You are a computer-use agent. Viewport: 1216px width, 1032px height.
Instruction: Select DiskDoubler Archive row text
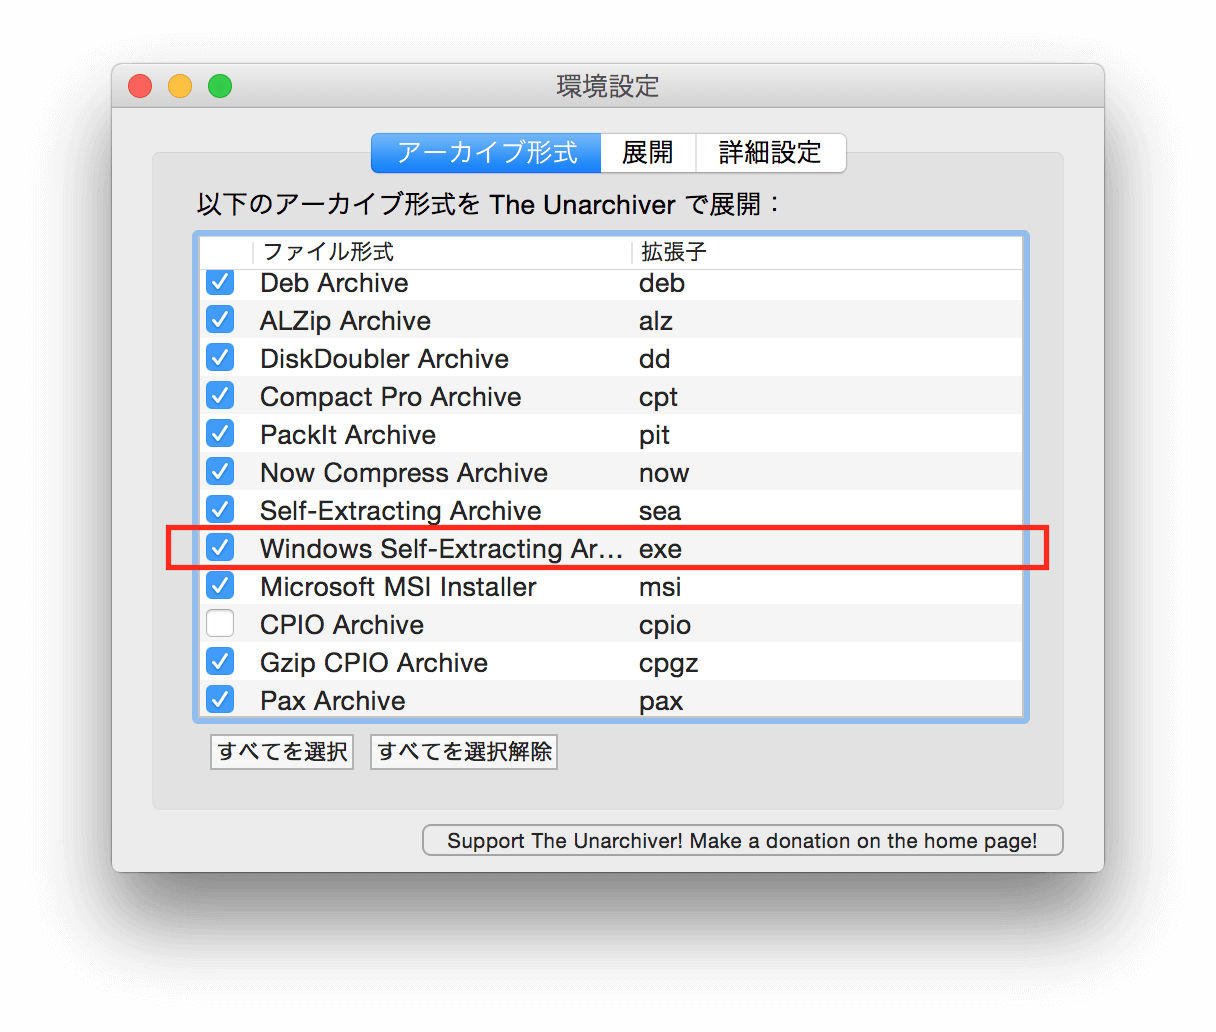point(384,359)
